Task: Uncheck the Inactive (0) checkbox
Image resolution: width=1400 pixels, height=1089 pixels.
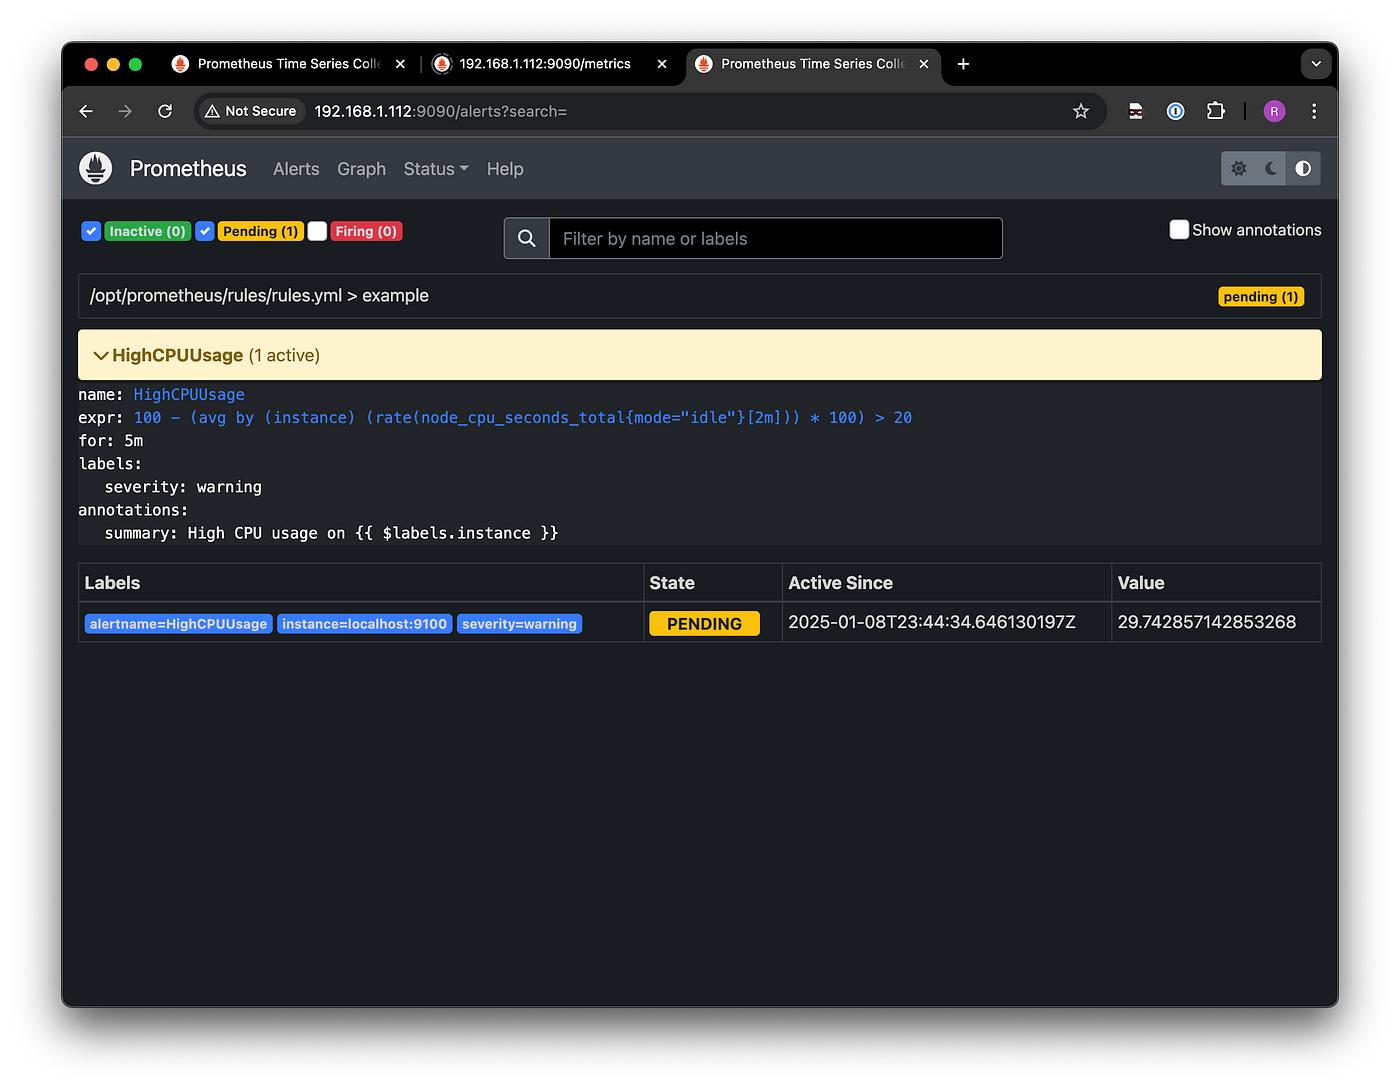Action: tap(91, 231)
